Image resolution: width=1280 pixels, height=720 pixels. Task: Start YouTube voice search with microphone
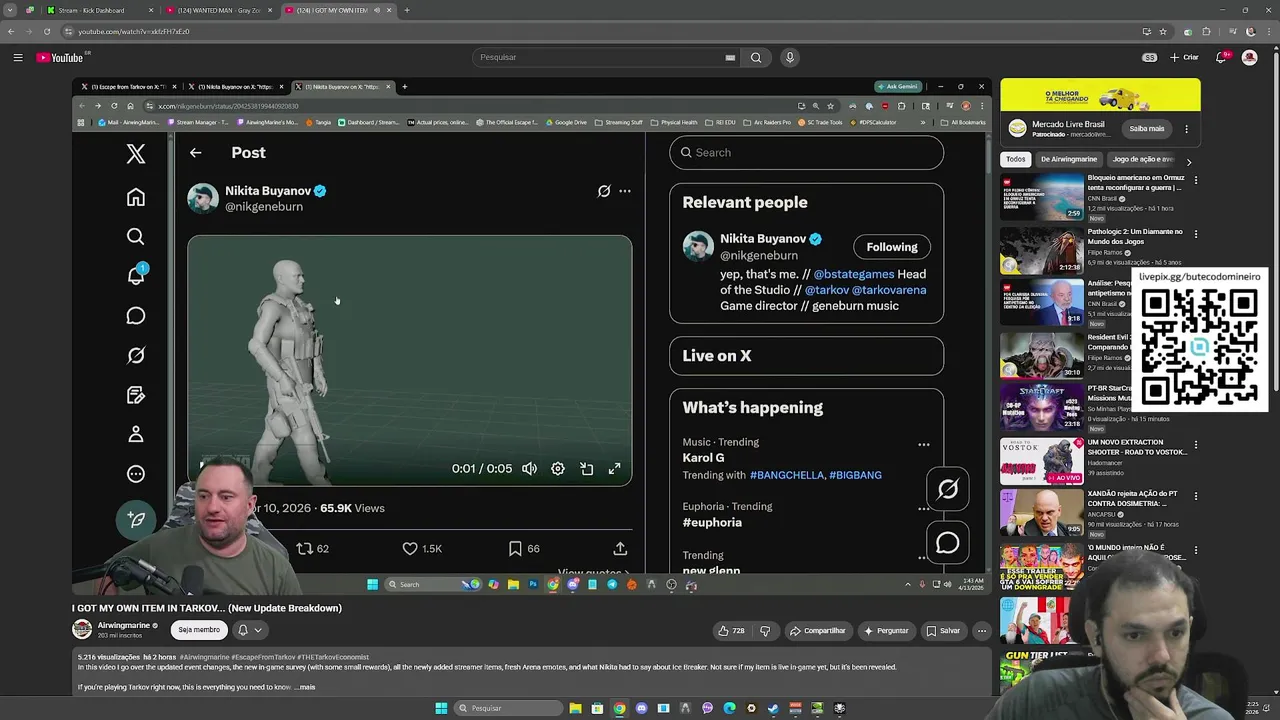[790, 57]
